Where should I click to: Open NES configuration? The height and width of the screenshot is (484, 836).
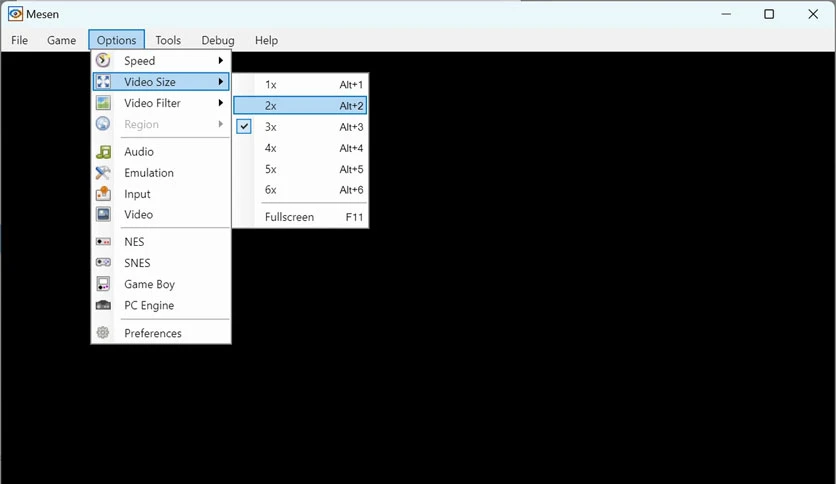[x=161, y=241]
